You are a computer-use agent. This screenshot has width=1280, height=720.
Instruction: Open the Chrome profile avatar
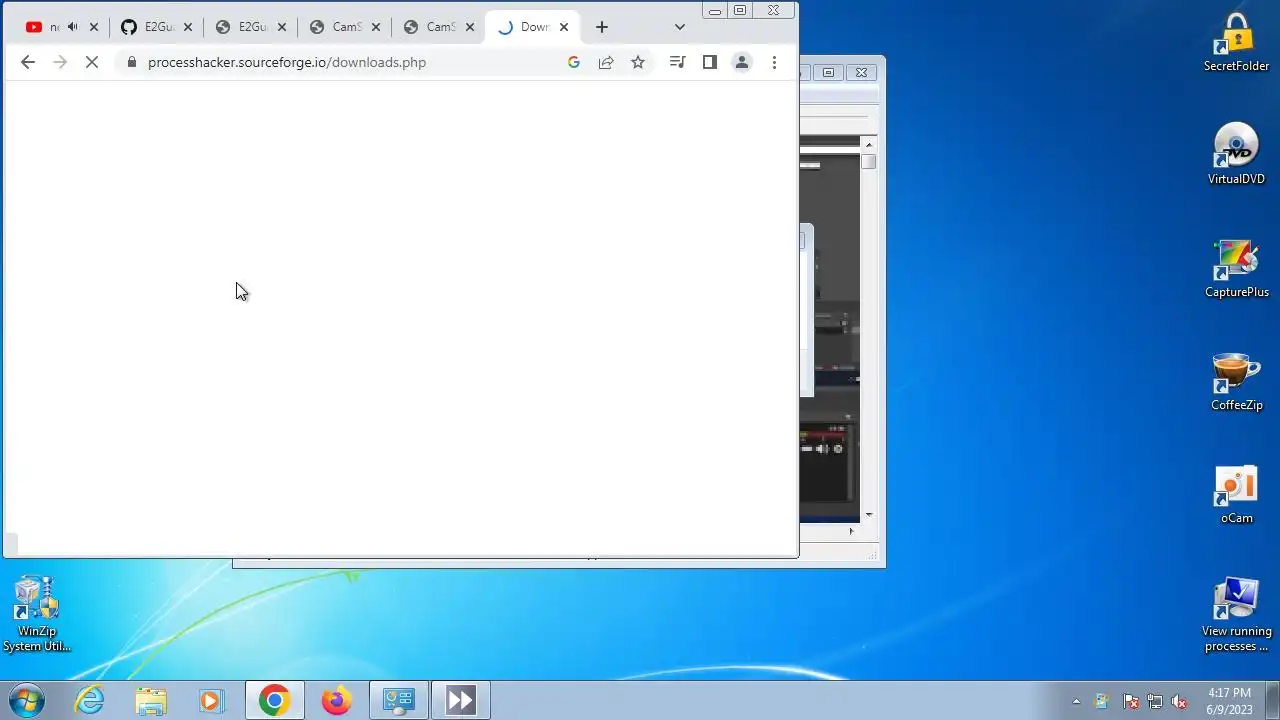tap(742, 62)
